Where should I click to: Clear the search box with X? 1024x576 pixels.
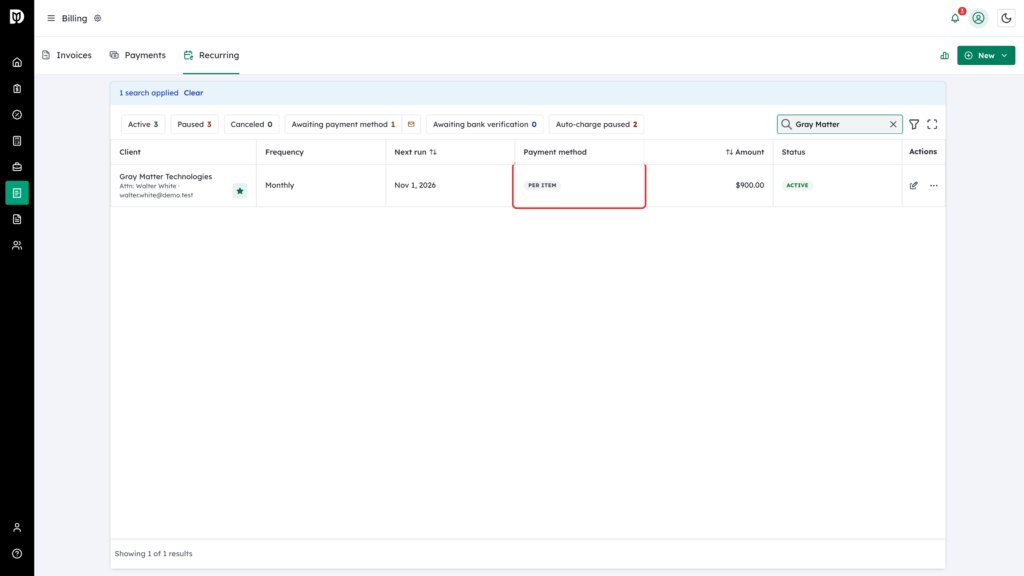(893, 124)
